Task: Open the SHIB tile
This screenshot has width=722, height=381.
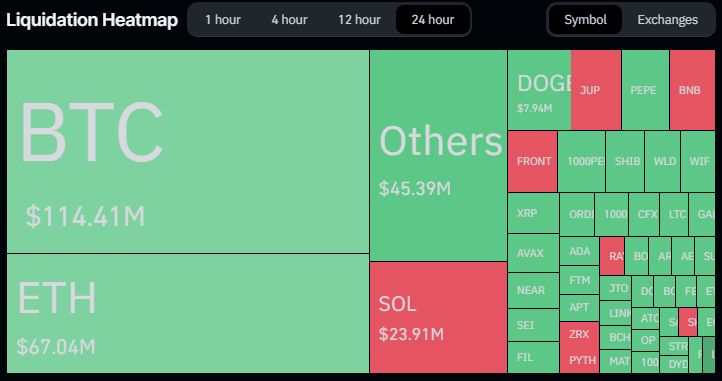Action: 625,161
